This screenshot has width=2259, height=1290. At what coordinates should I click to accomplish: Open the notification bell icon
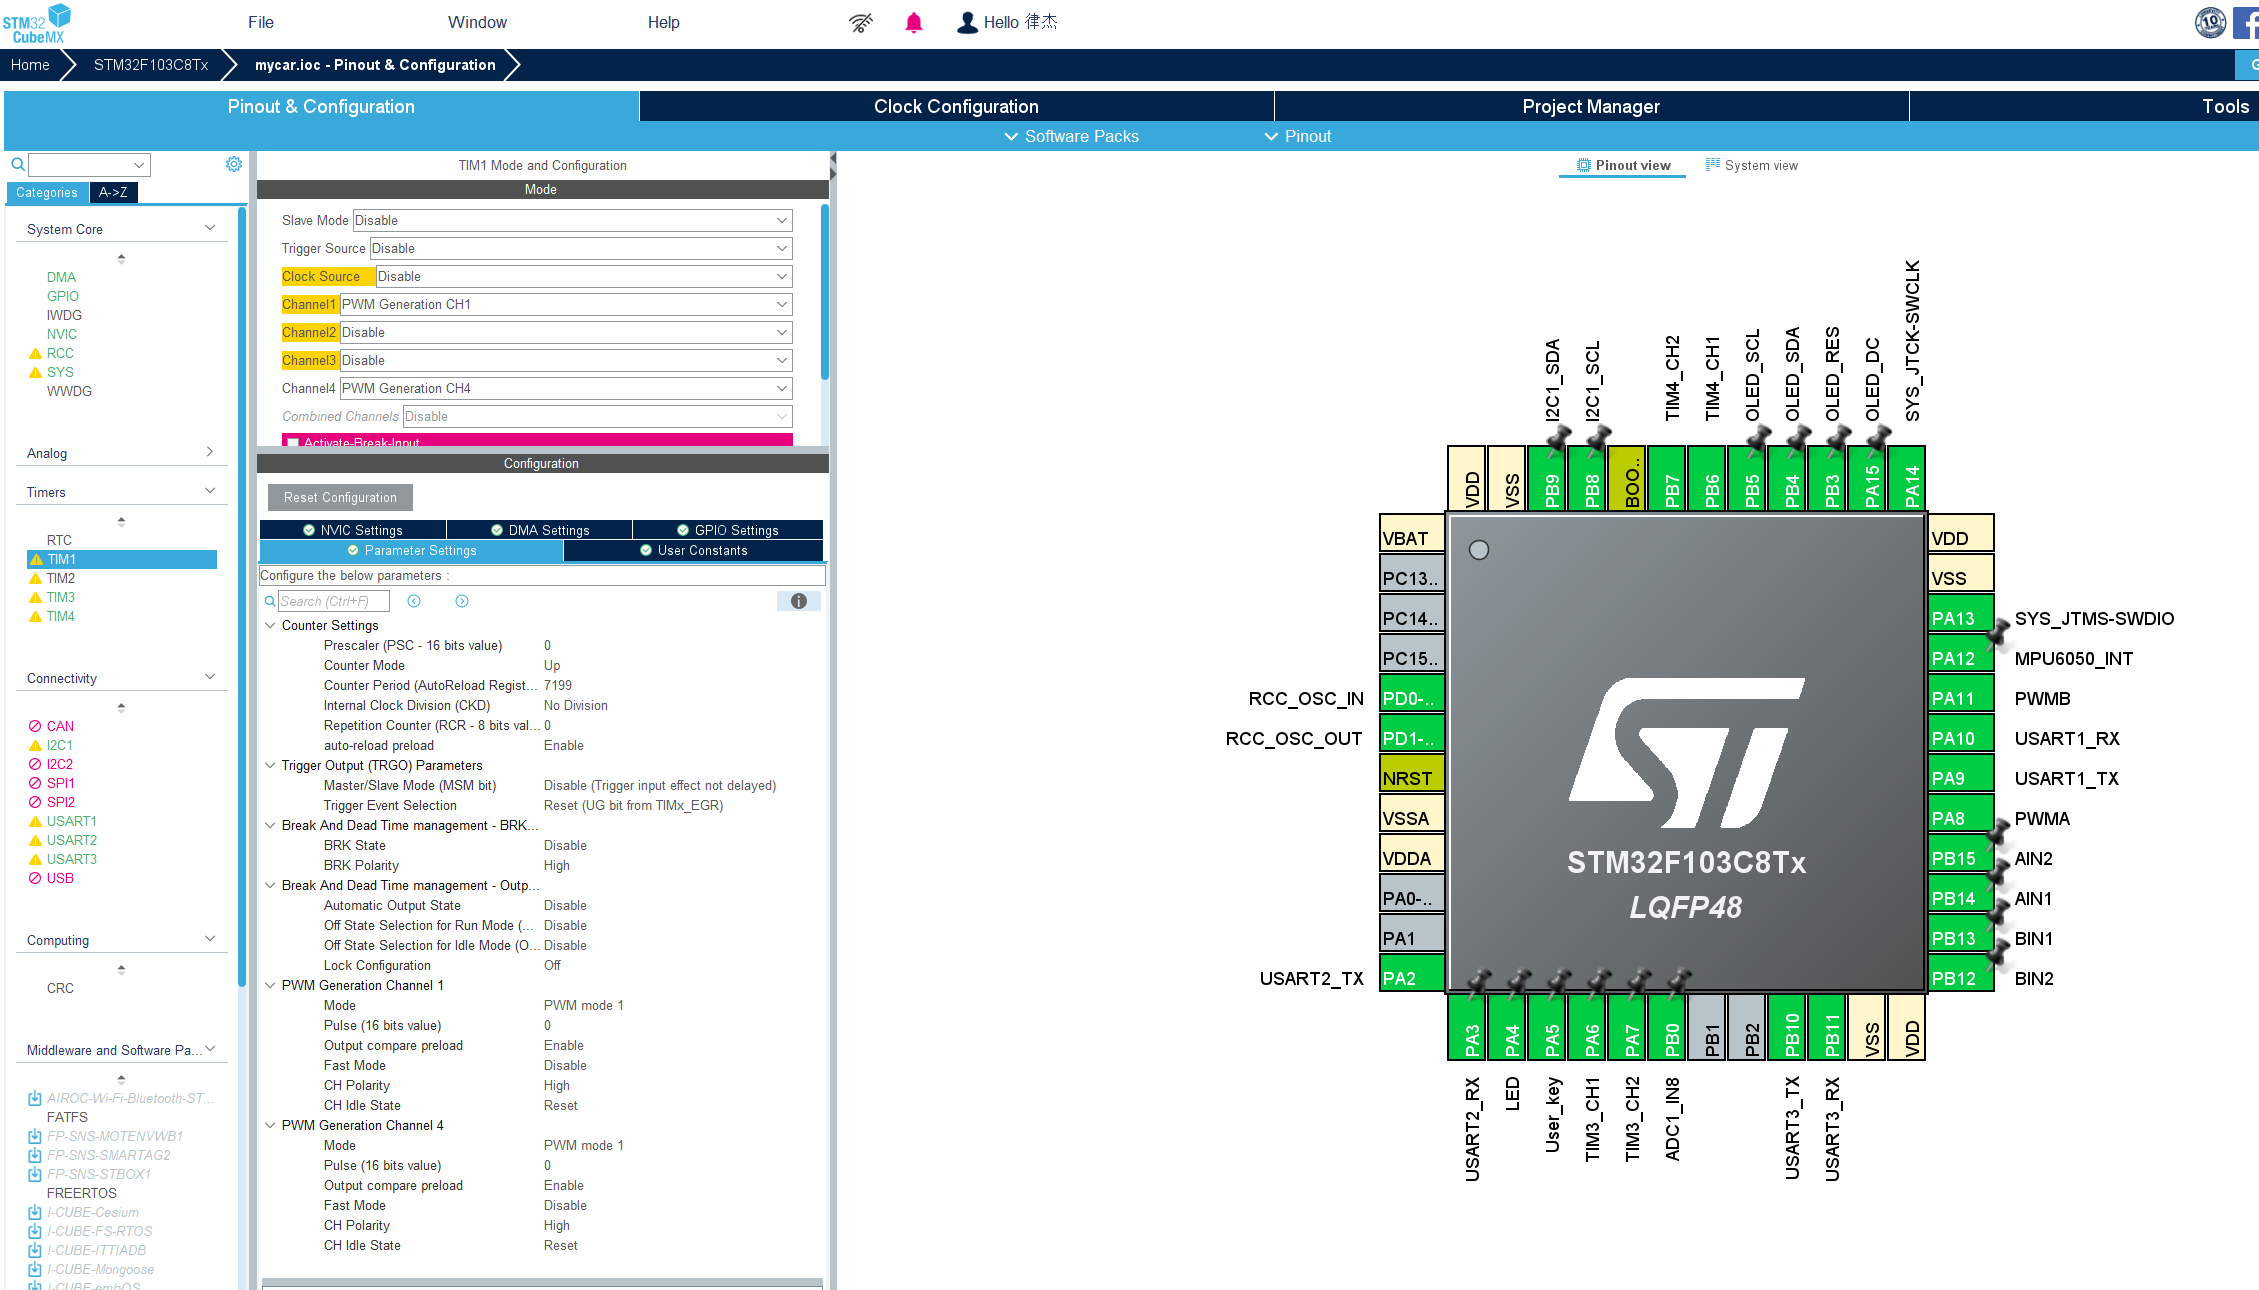913,23
